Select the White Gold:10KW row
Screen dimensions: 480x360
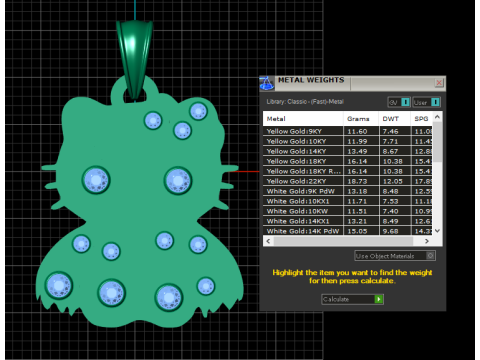(348, 211)
